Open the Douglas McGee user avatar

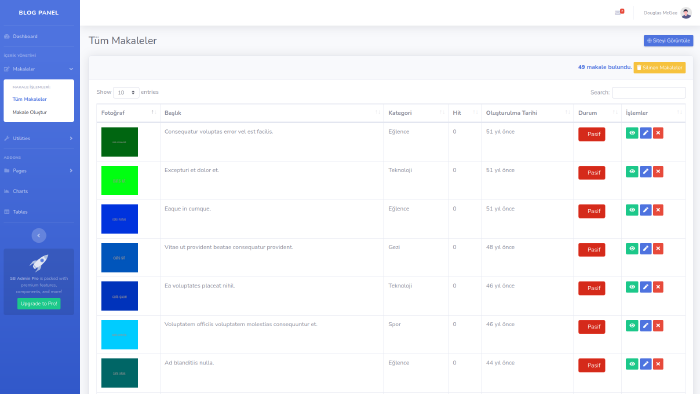(686, 13)
